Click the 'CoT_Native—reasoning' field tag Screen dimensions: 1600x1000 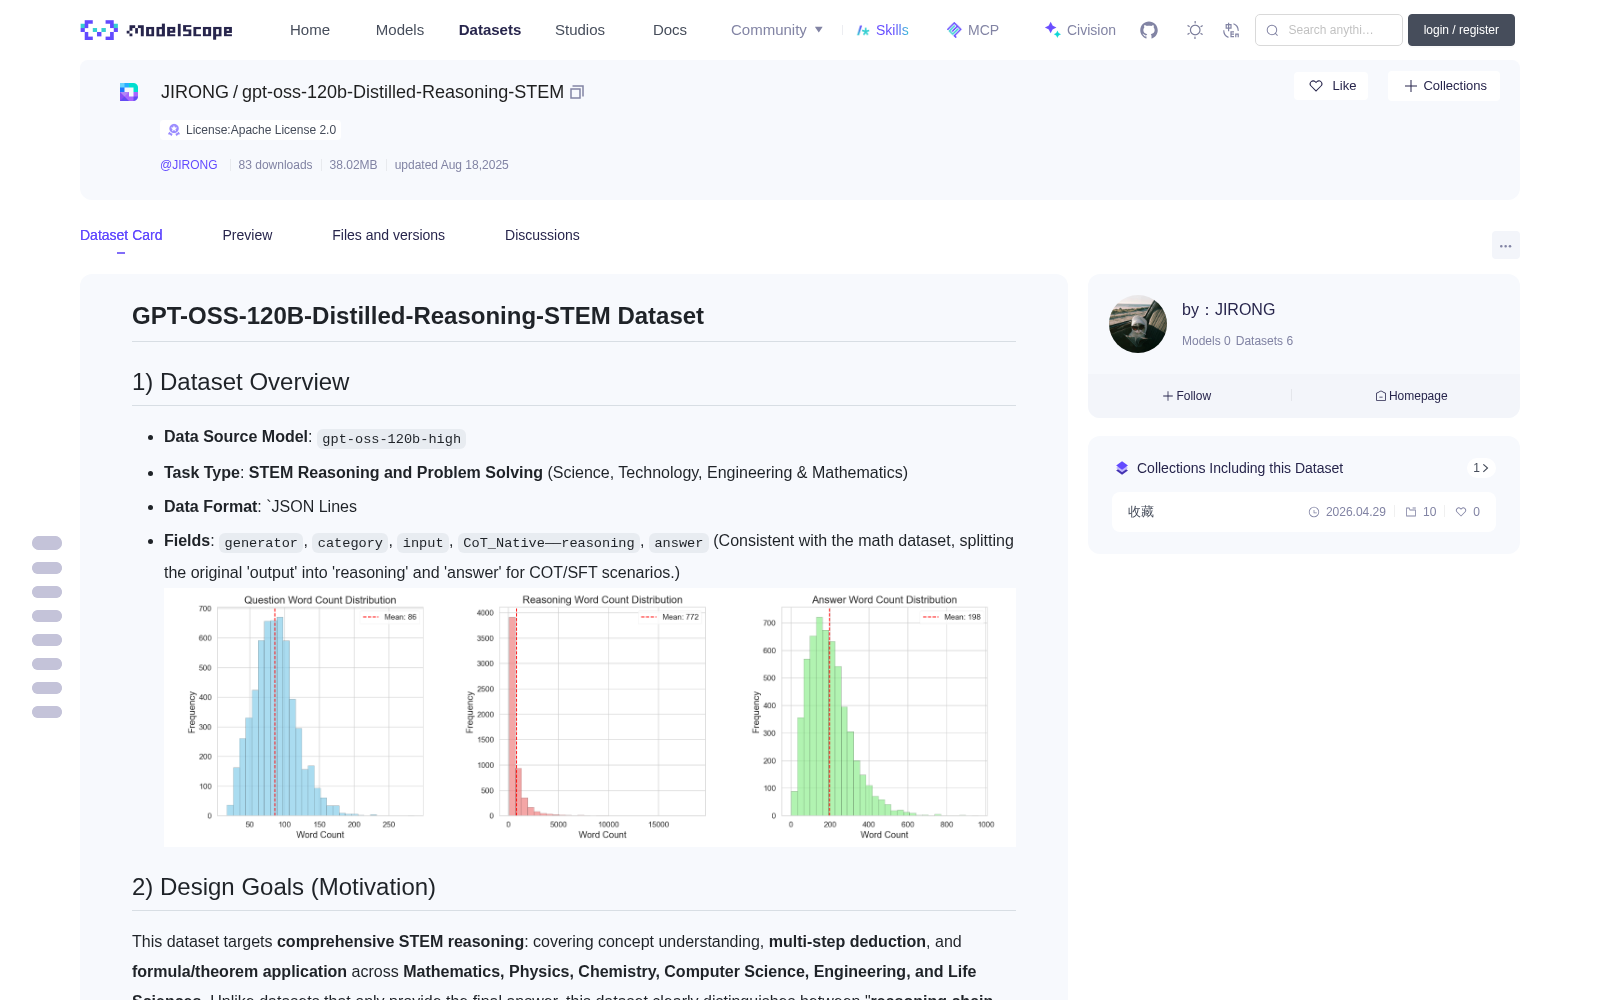[549, 543]
